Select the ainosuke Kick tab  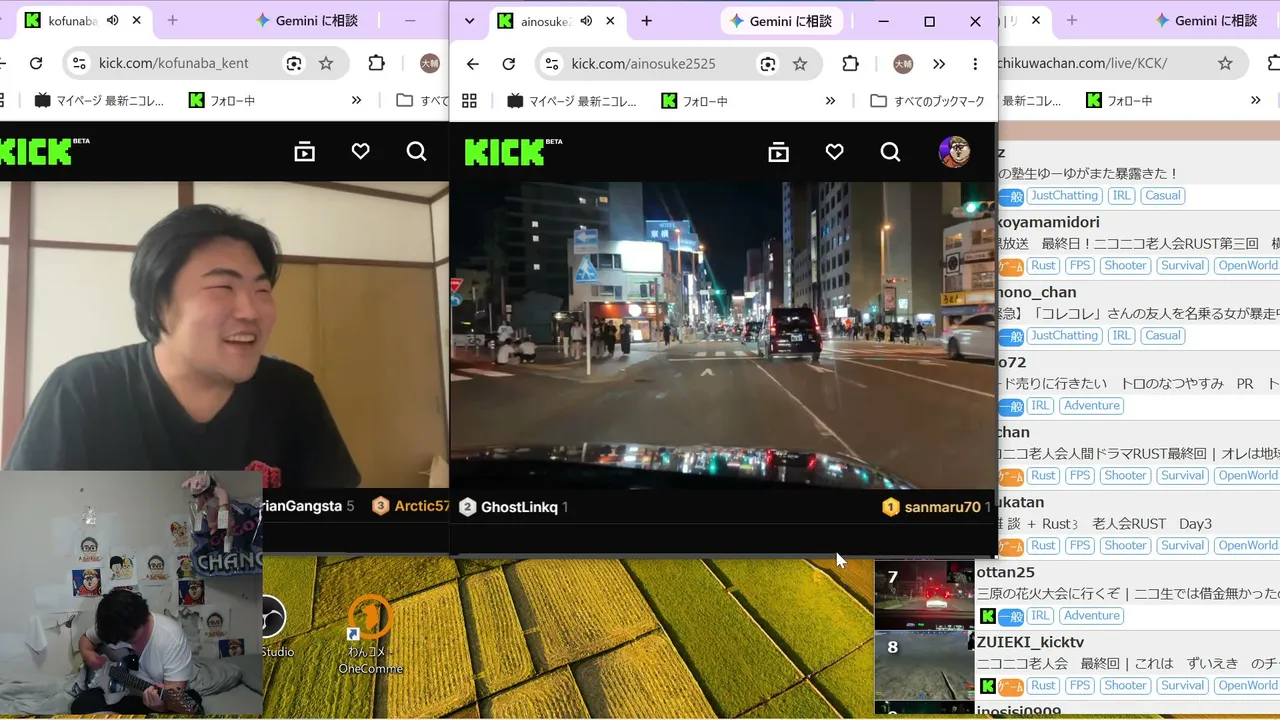coord(557,21)
